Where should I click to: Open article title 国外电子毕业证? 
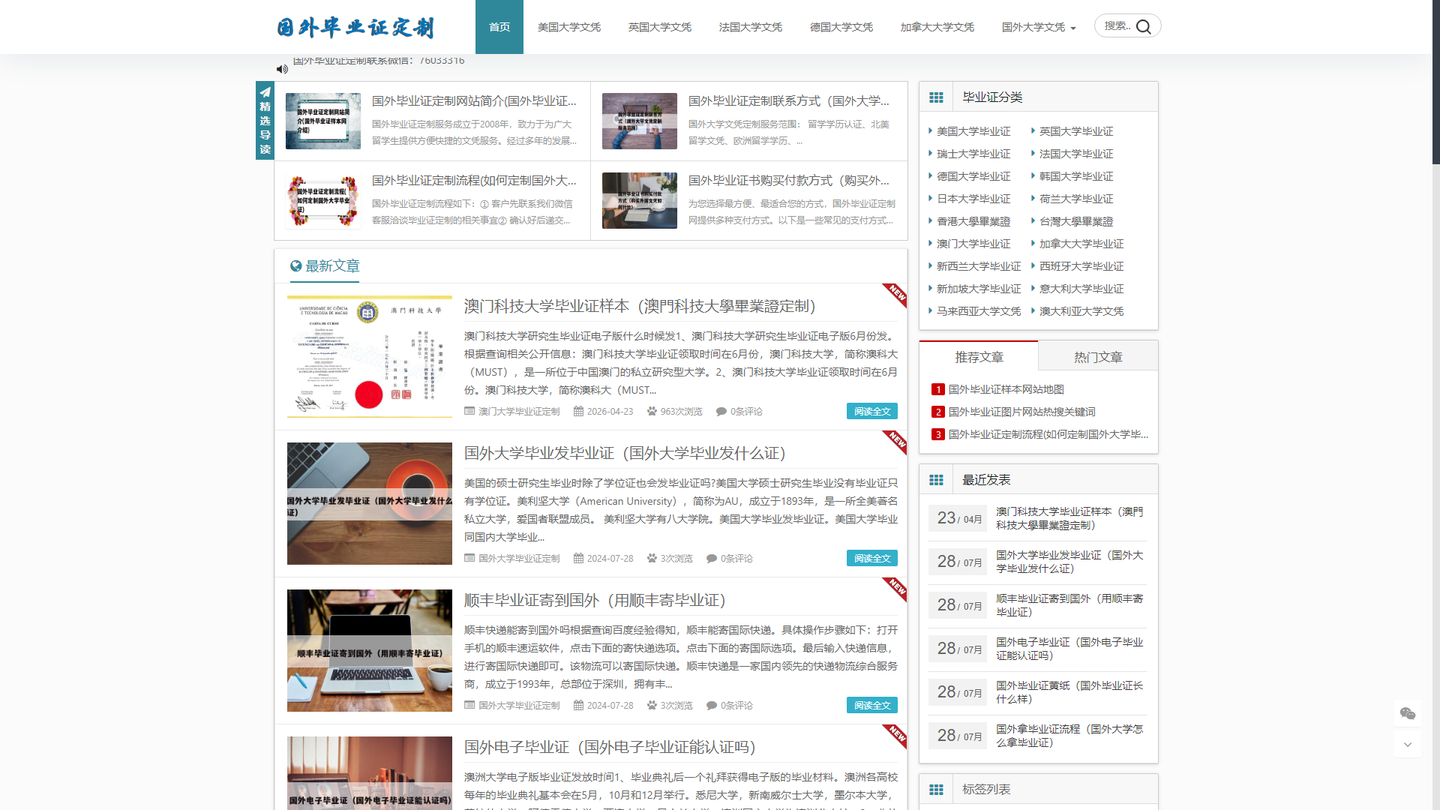pyautogui.click(x=610, y=747)
